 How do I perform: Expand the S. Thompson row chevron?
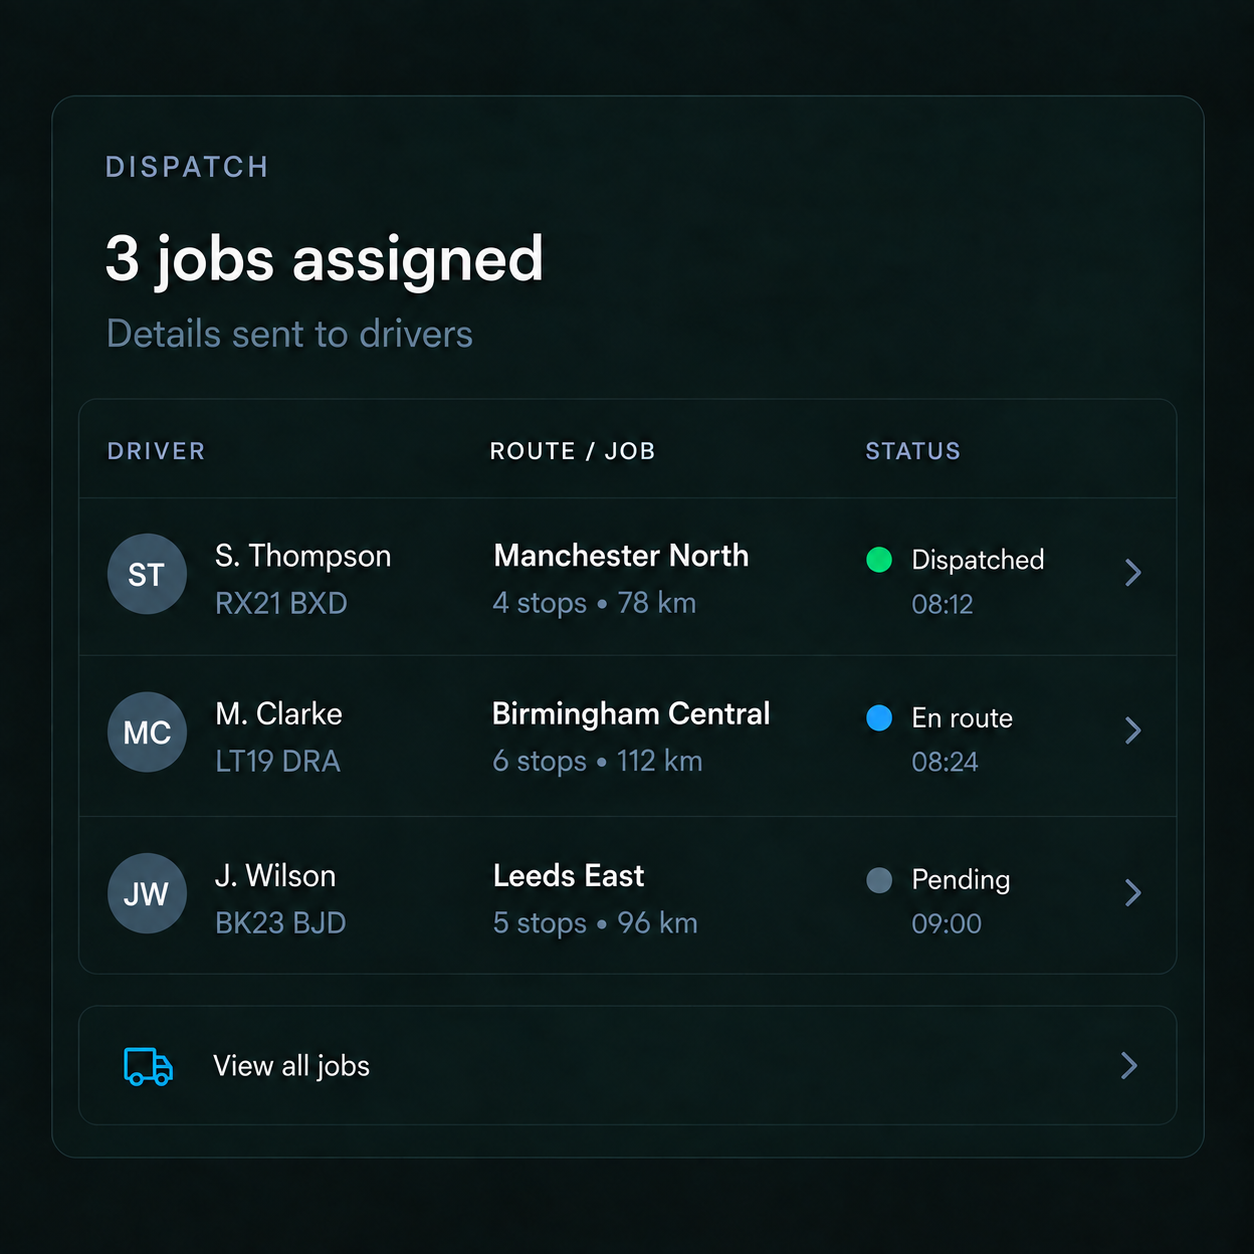click(1133, 573)
